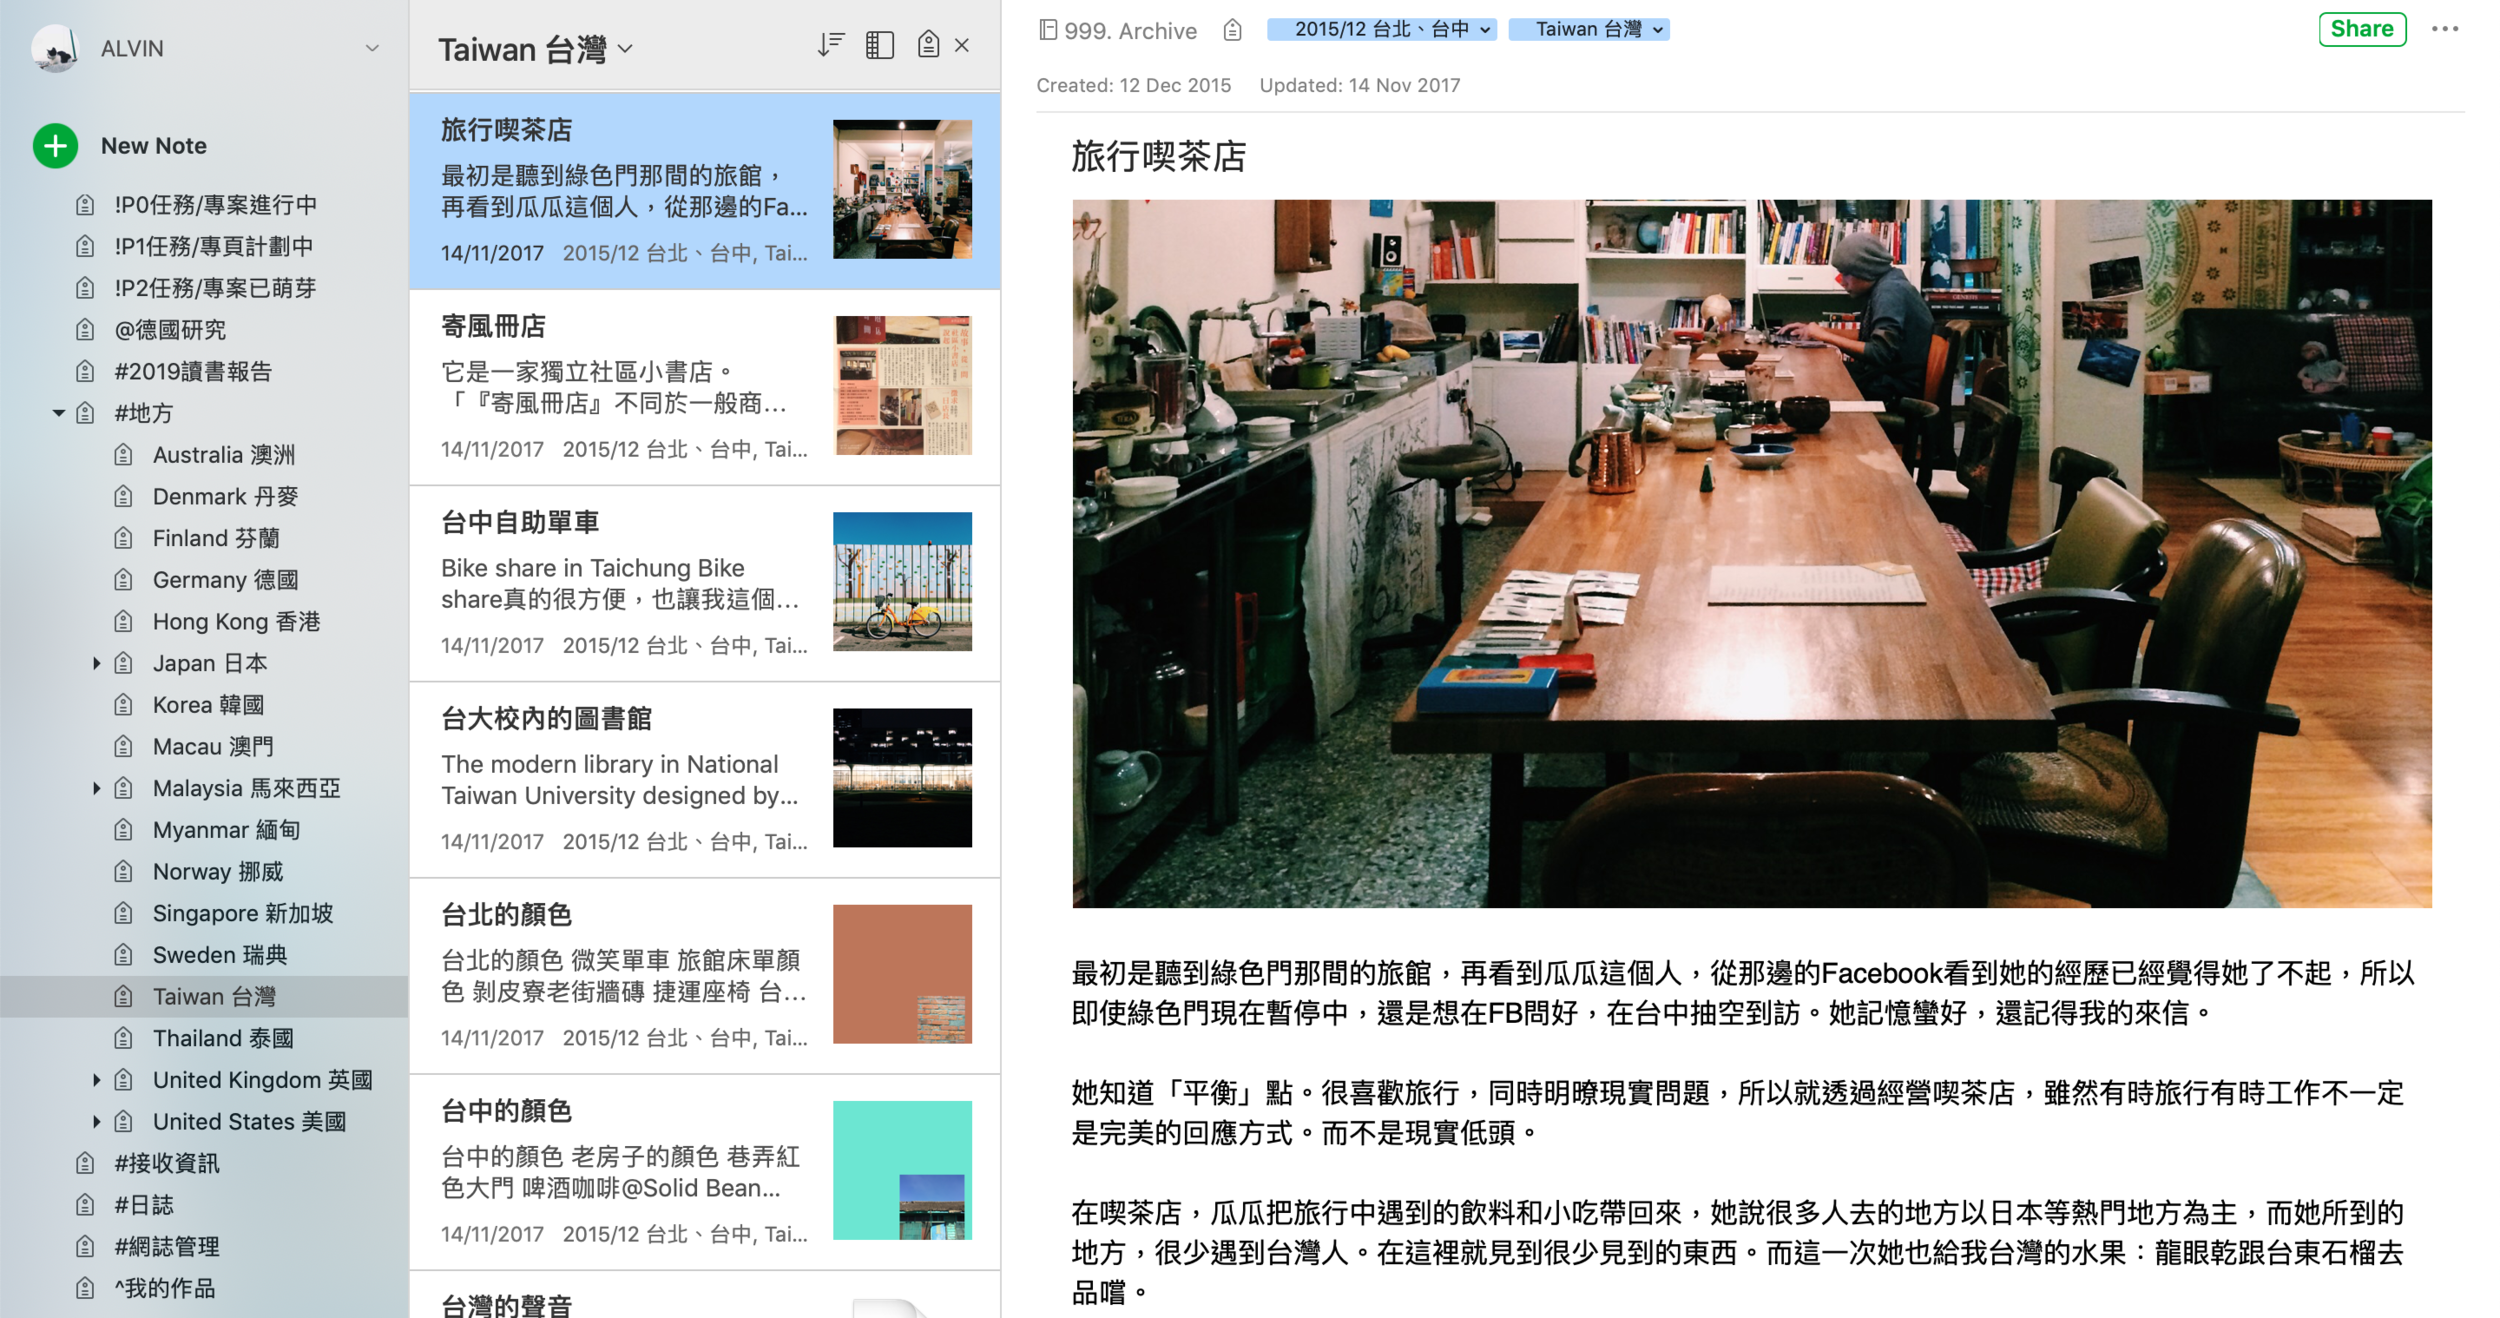Select the Denmark 丹麥 tag

(225, 497)
